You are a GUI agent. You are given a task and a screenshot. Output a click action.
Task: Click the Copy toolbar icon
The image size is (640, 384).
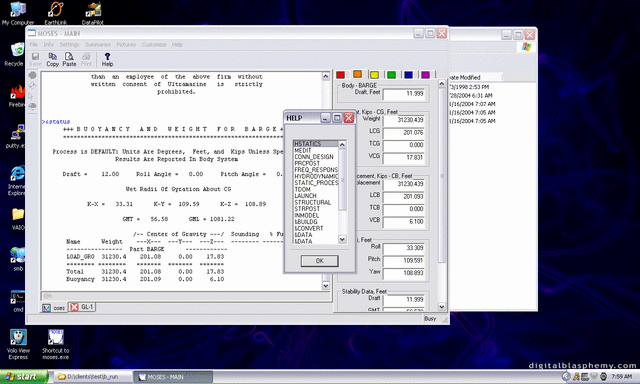52,60
